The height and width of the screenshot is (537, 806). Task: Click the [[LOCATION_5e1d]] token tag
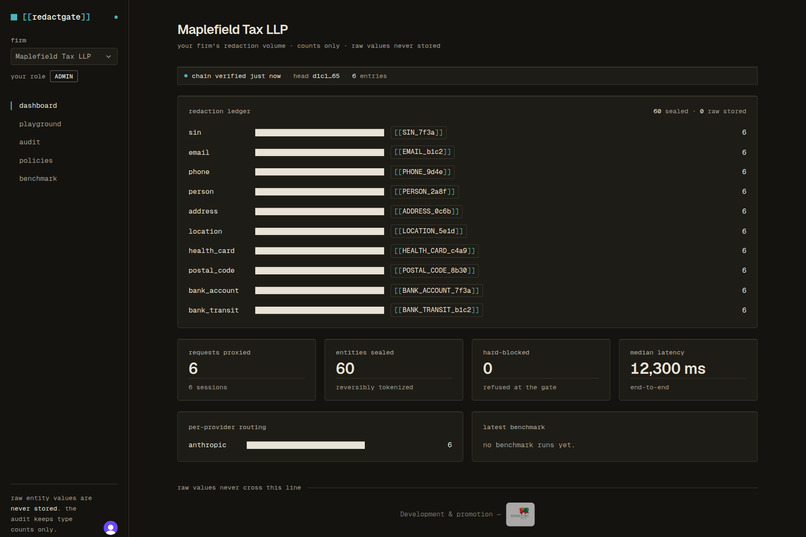[x=429, y=231]
